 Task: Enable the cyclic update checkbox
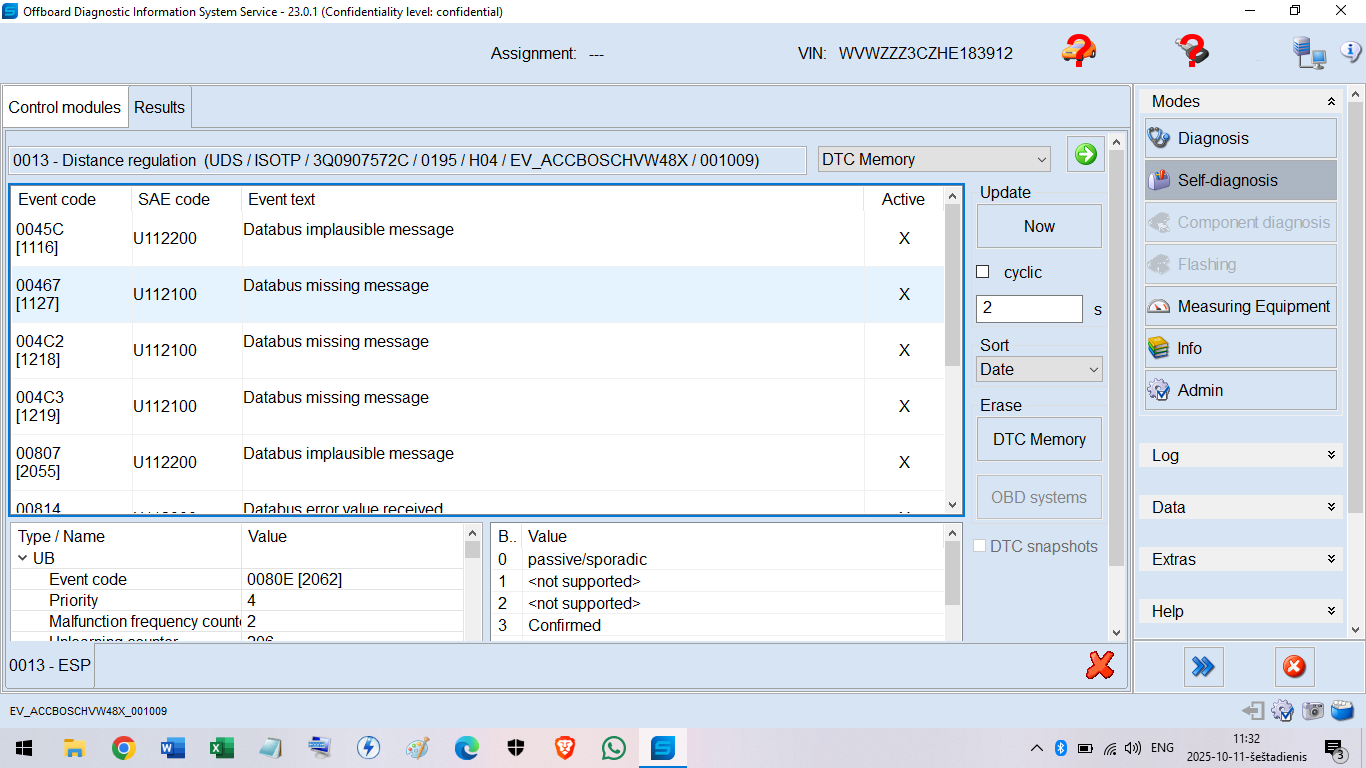pos(983,272)
